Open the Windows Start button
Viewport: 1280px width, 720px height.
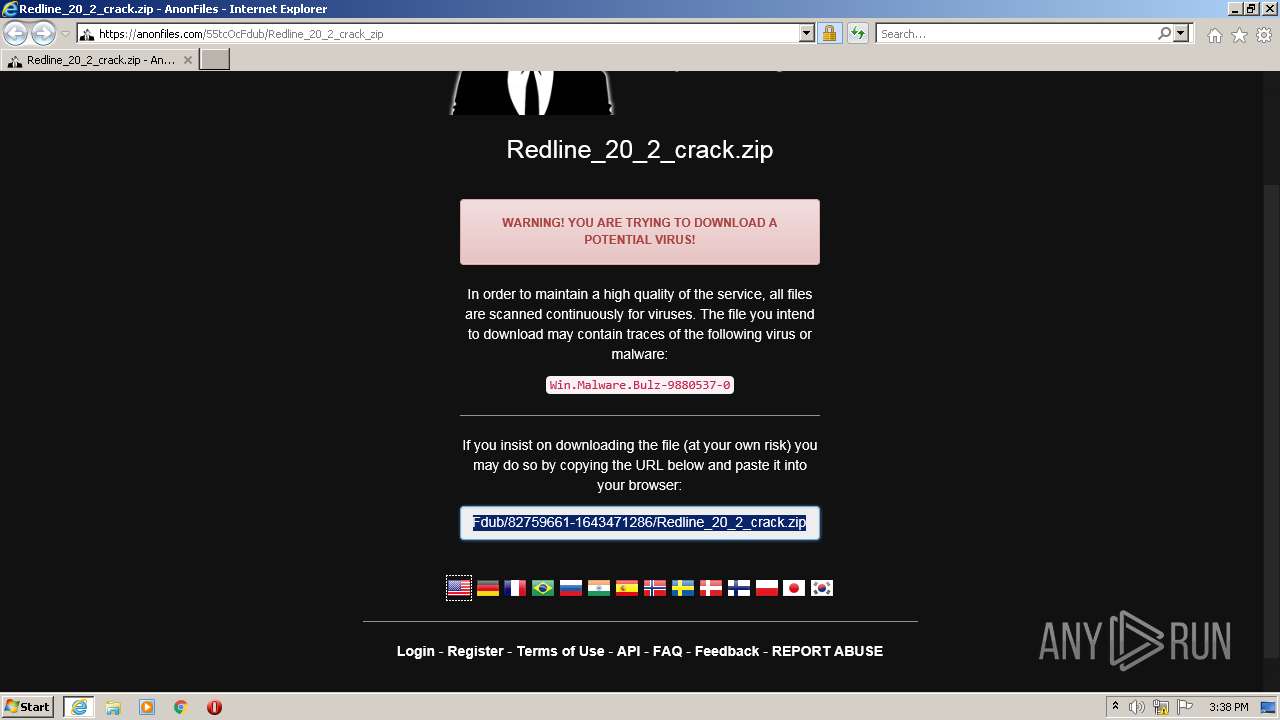coord(27,707)
